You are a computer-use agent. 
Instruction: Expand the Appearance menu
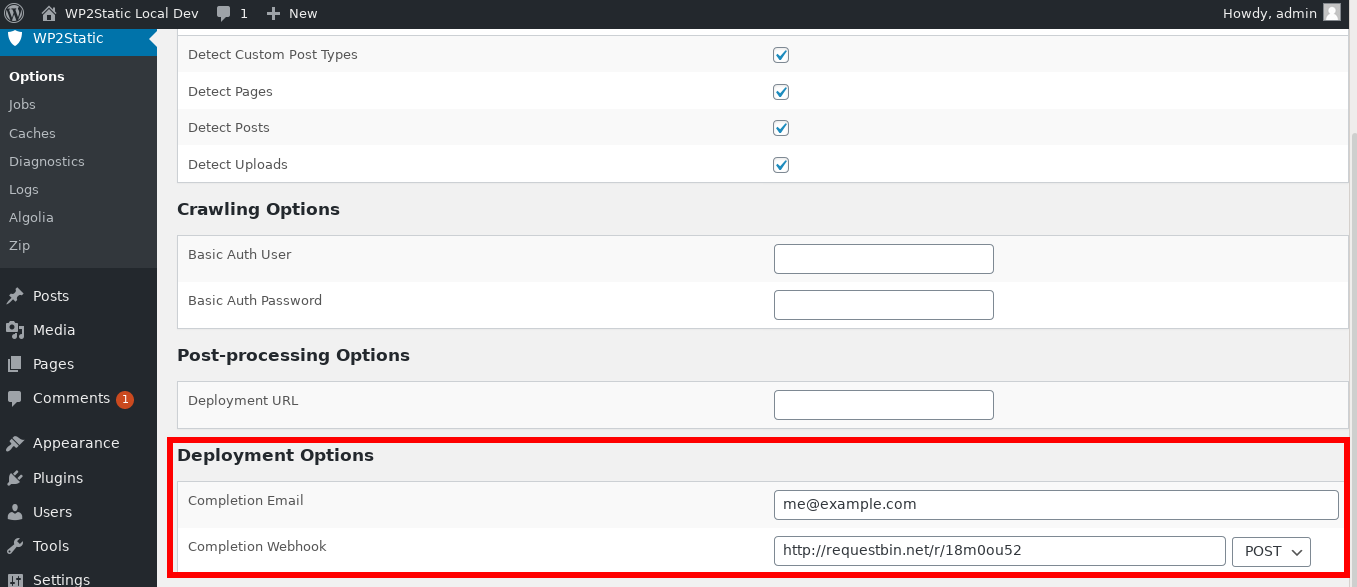77,442
